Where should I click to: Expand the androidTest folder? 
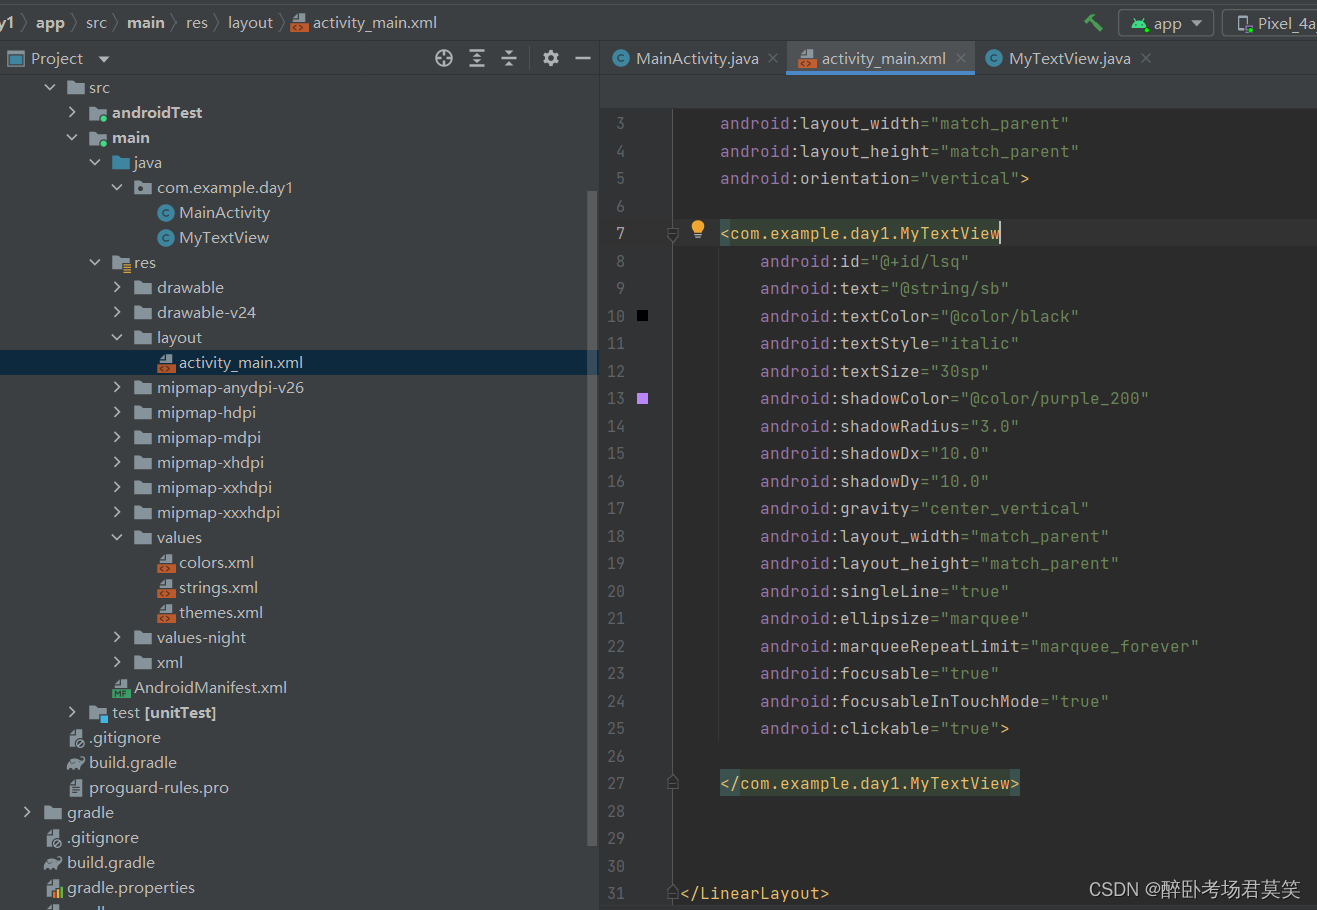[72, 112]
